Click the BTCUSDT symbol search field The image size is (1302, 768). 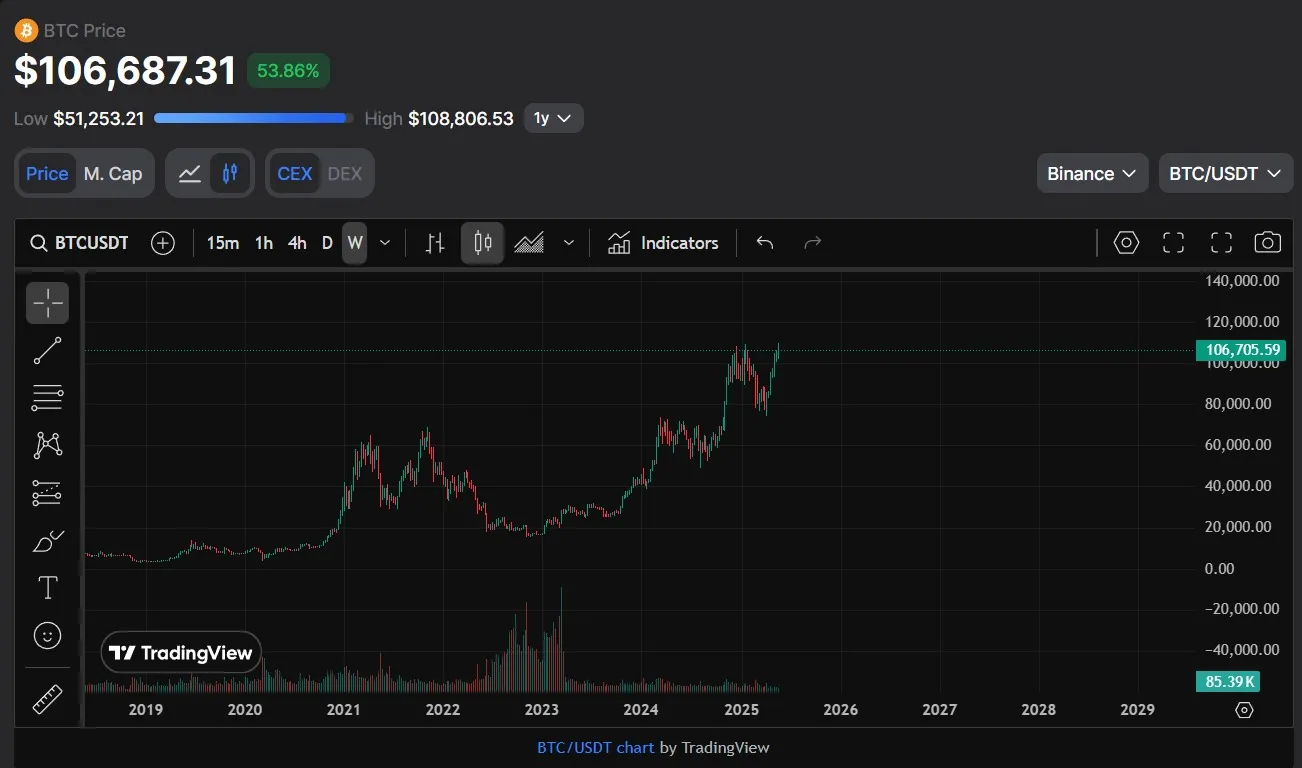[x=80, y=243]
